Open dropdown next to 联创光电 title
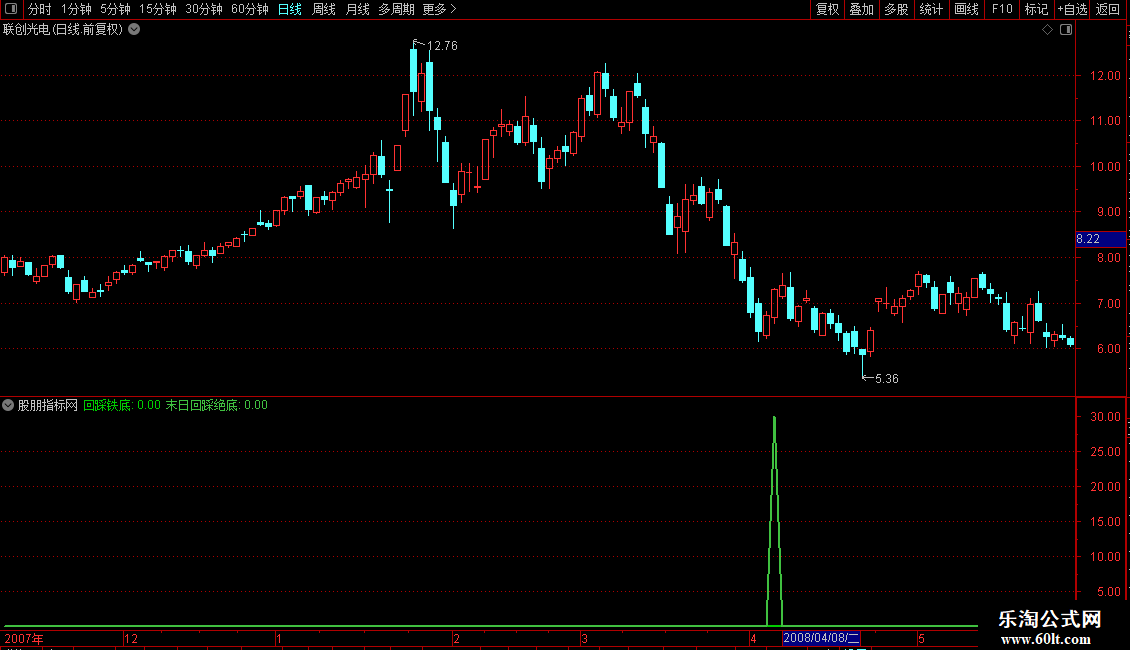This screenshot has height=650, width=1130. (134, 30)
